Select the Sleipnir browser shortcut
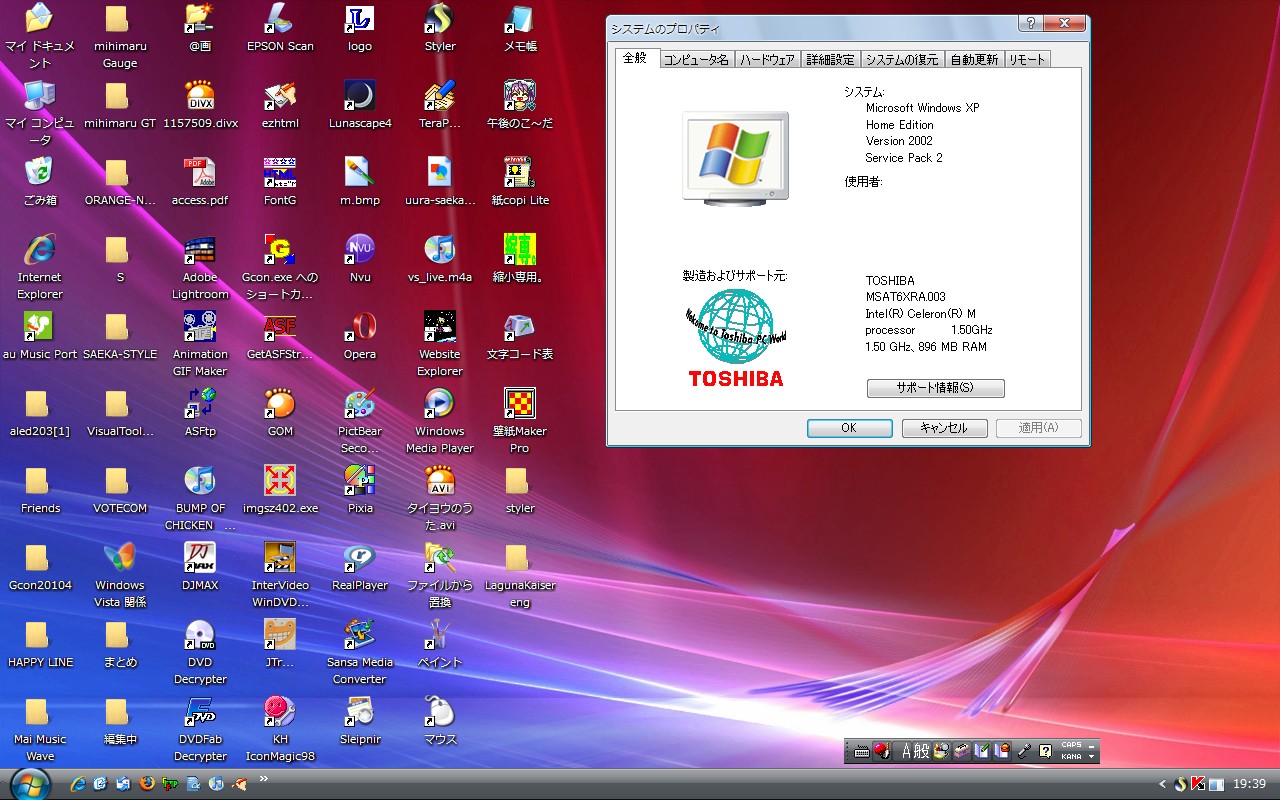Screen dimensions: 1280x800 [360, 721]
